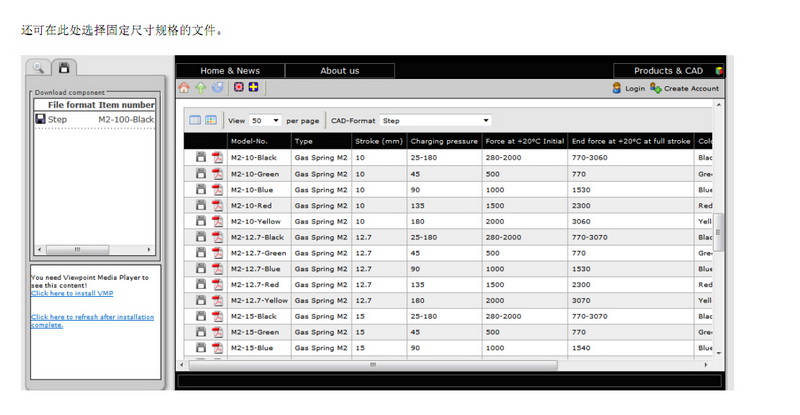Click the Force at +20°C Initial header

(524, 141)
